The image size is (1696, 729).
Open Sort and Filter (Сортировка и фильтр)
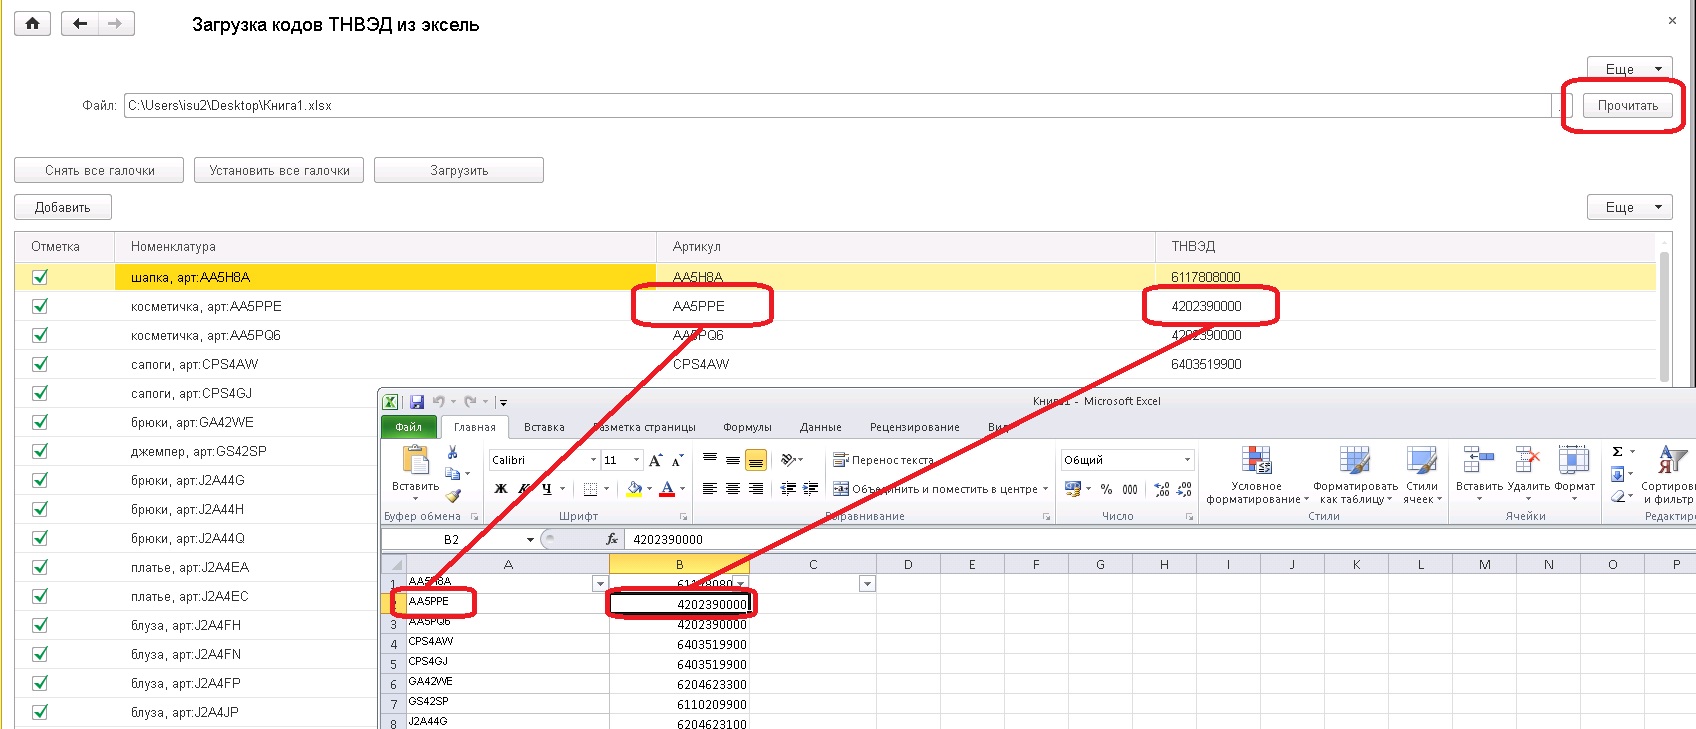coord(1668,474)
